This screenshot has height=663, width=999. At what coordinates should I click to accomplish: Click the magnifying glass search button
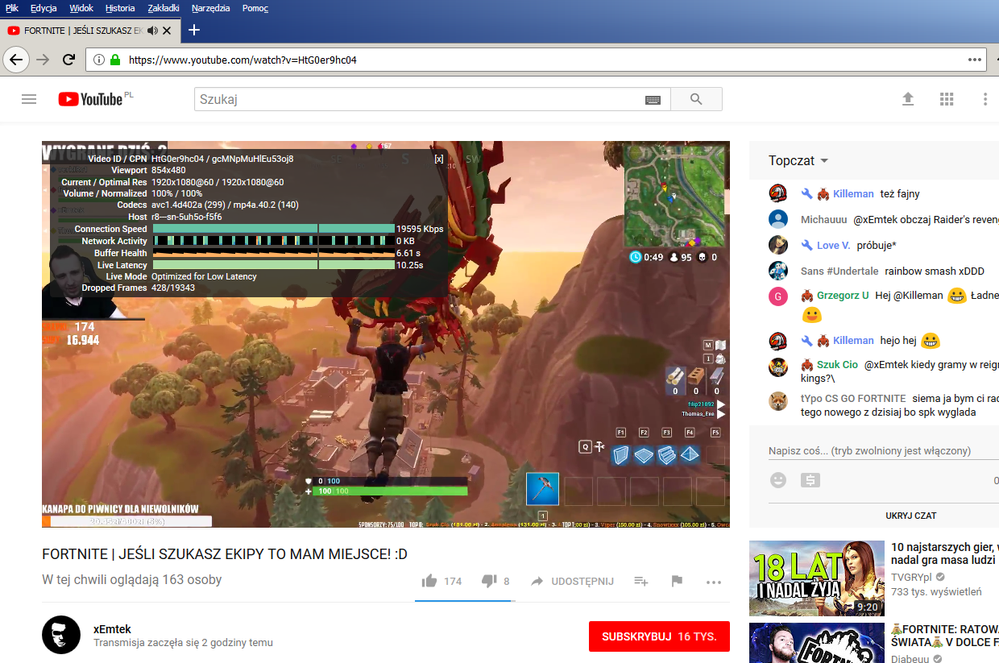click(696, 99)
